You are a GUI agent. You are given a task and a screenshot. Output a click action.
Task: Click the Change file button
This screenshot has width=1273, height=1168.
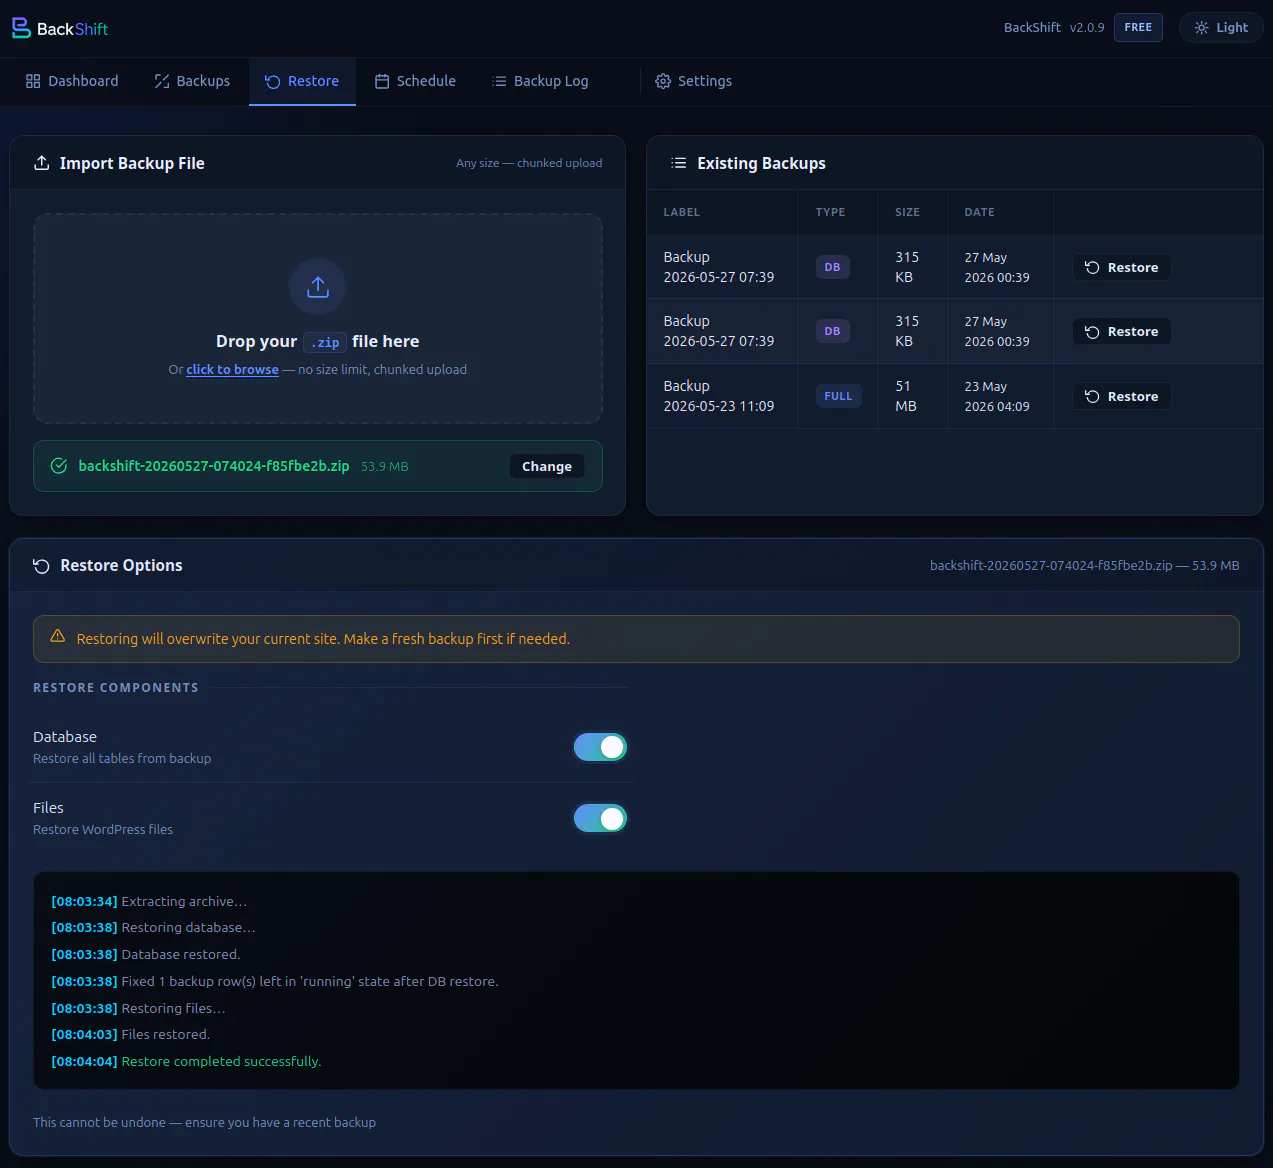(547, 466)
